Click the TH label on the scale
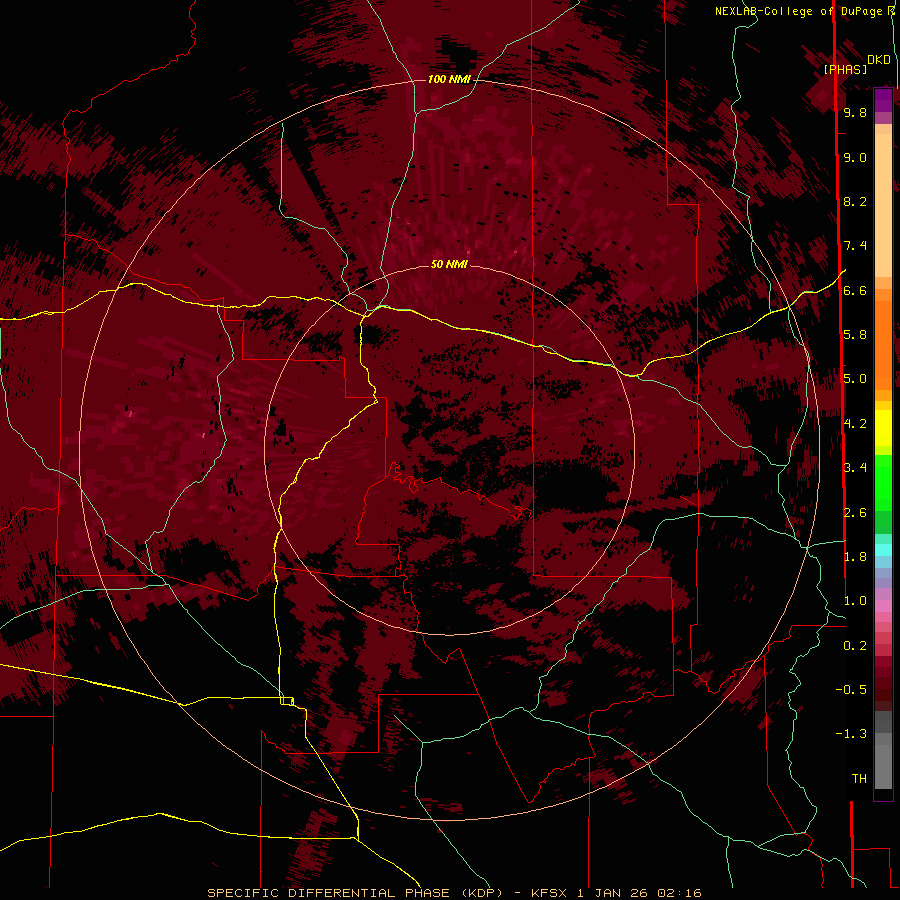This screenshot has height=900, width=900. 859,779
